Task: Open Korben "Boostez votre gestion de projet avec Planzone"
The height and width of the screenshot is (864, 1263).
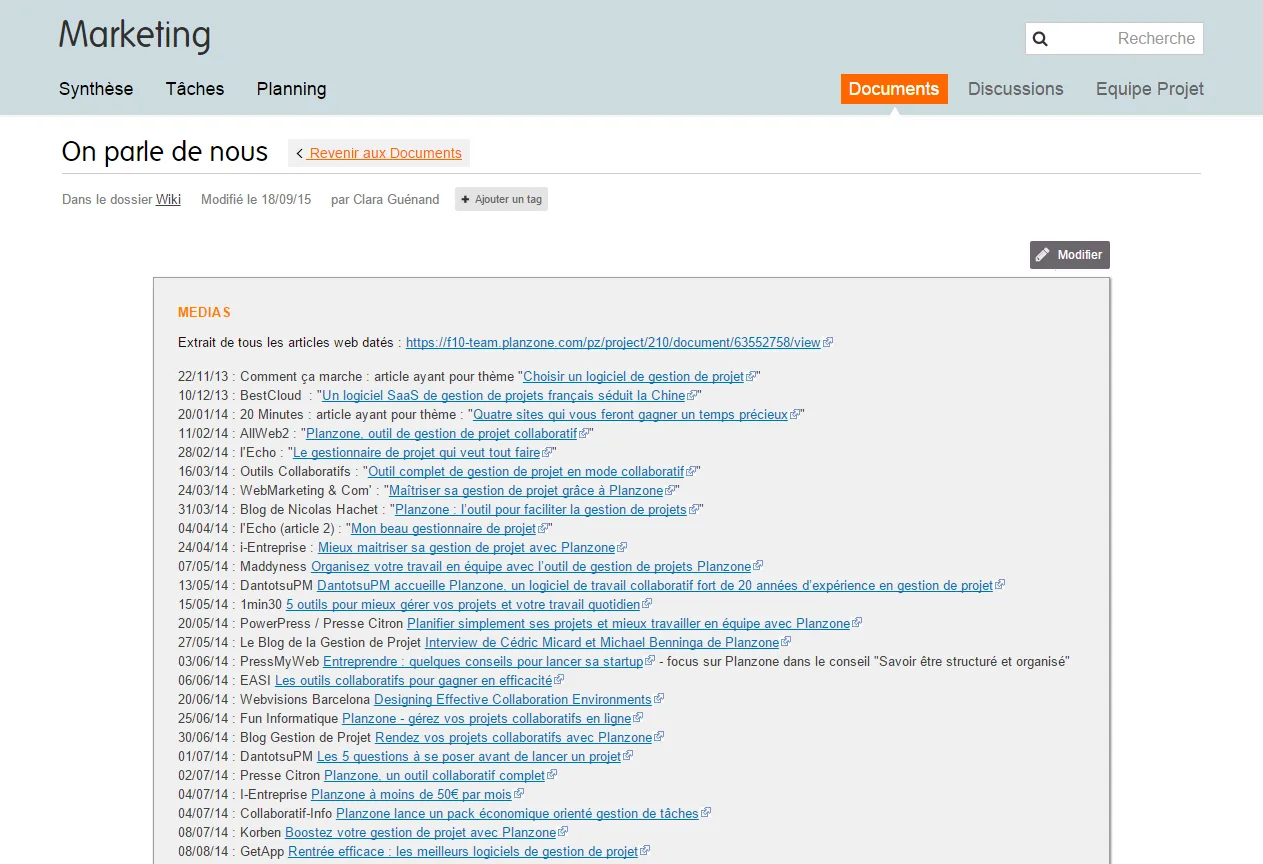Action: tap(420, 833)
